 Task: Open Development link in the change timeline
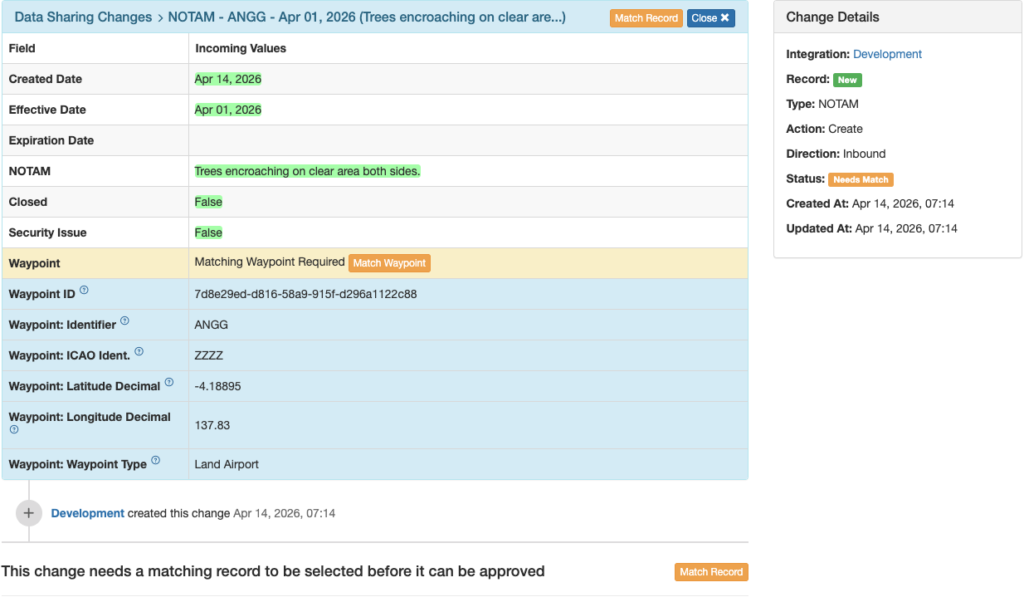click(88, 513)
